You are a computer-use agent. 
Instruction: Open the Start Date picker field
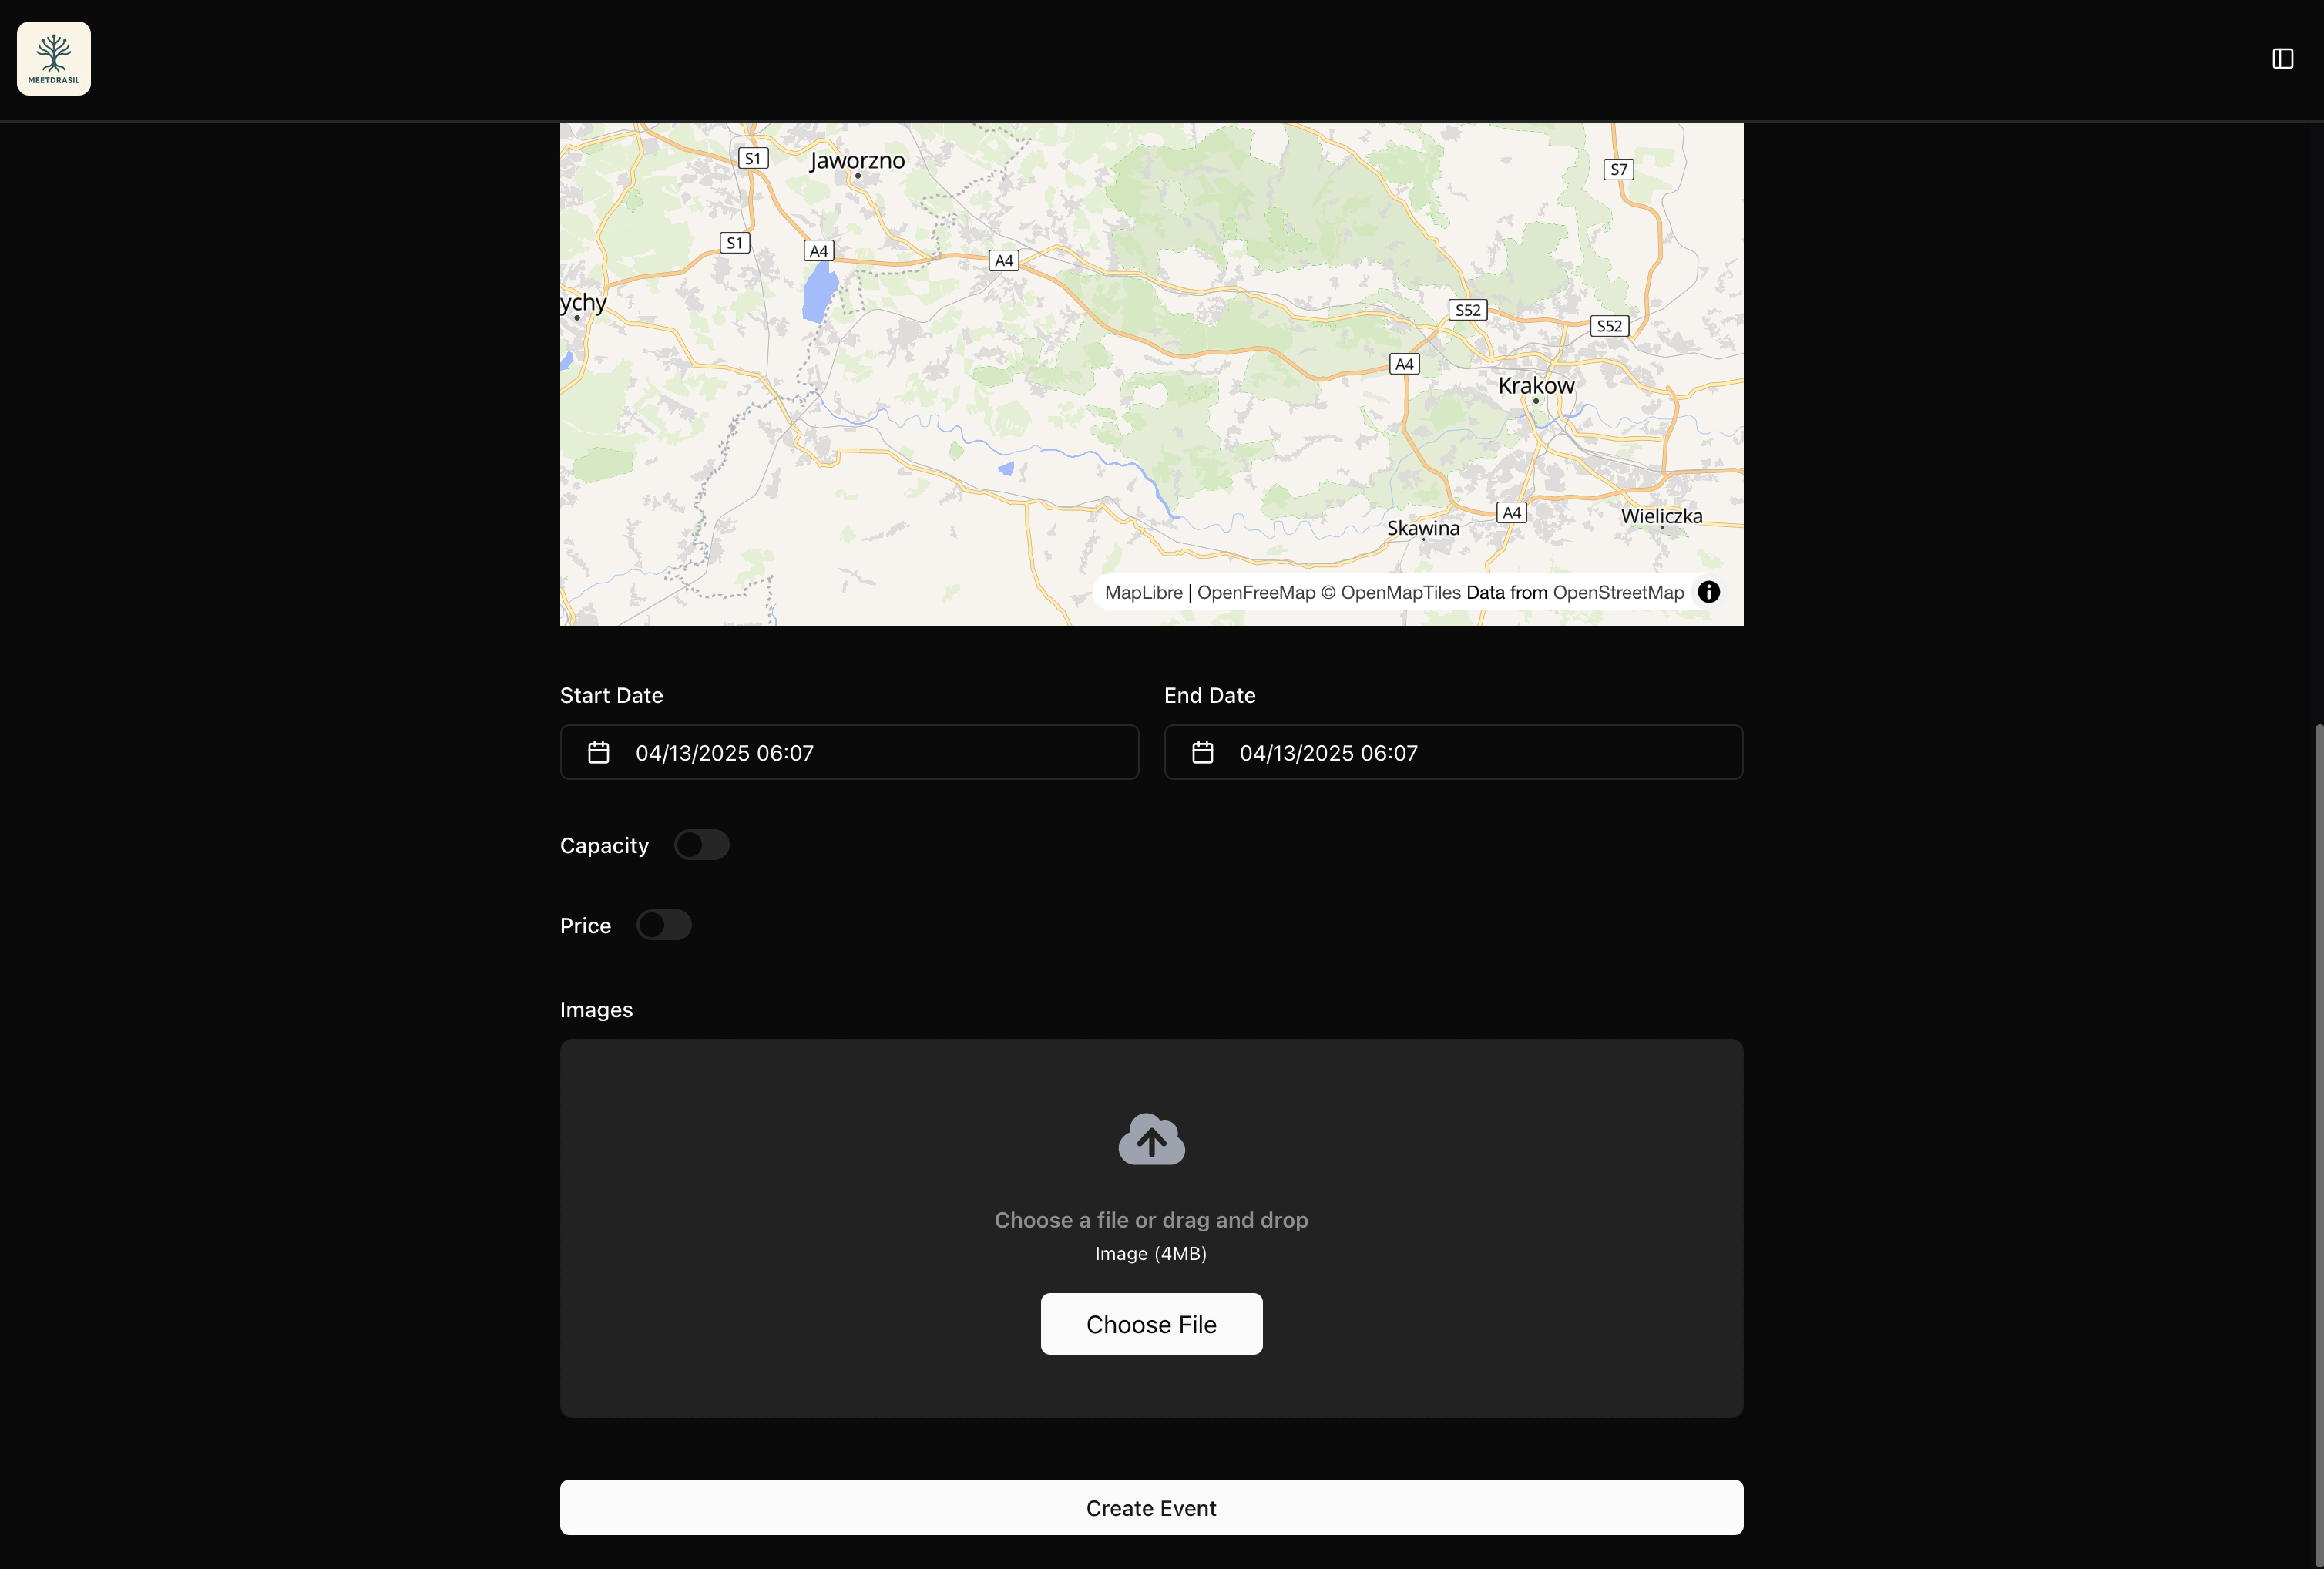tap(849, 752)
